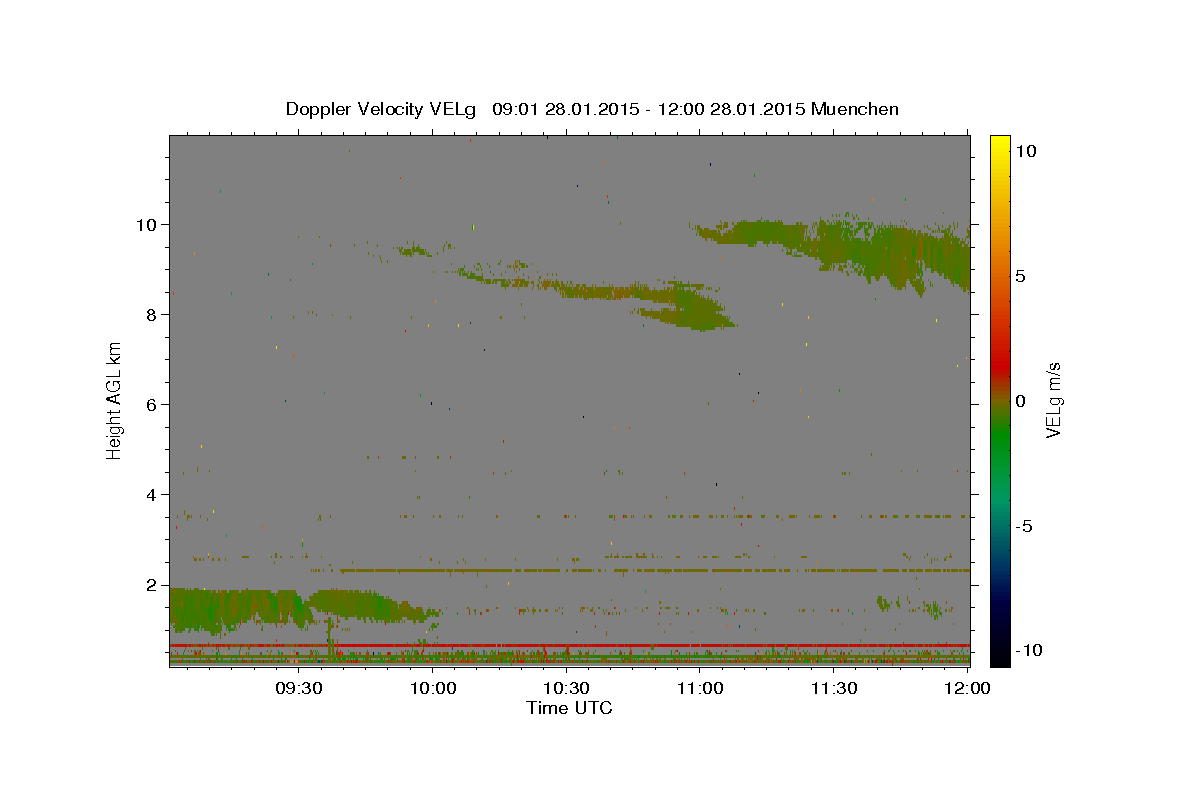Screen dimensions: 1200x800
Task: Click the 'VELg m/s' colorbar label
Action: [1053, 400]
